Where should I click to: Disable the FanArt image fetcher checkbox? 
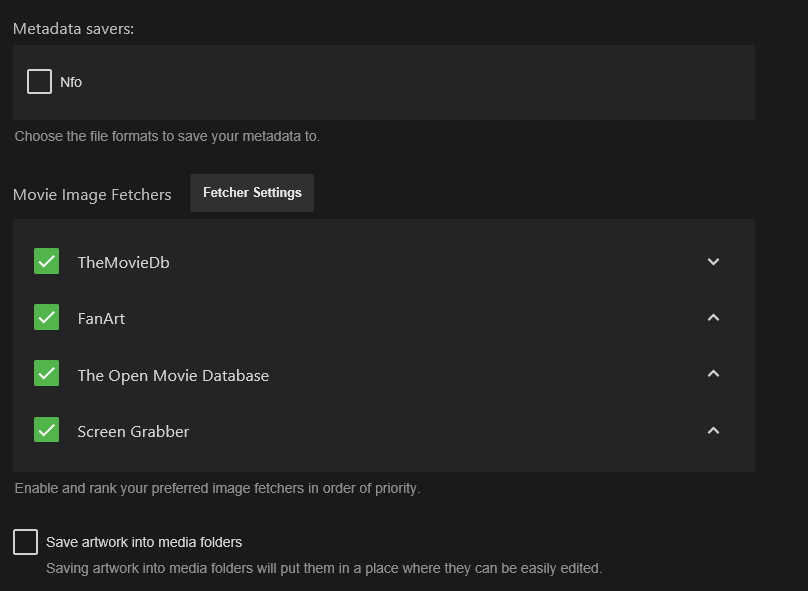click(x=47, y=318)
